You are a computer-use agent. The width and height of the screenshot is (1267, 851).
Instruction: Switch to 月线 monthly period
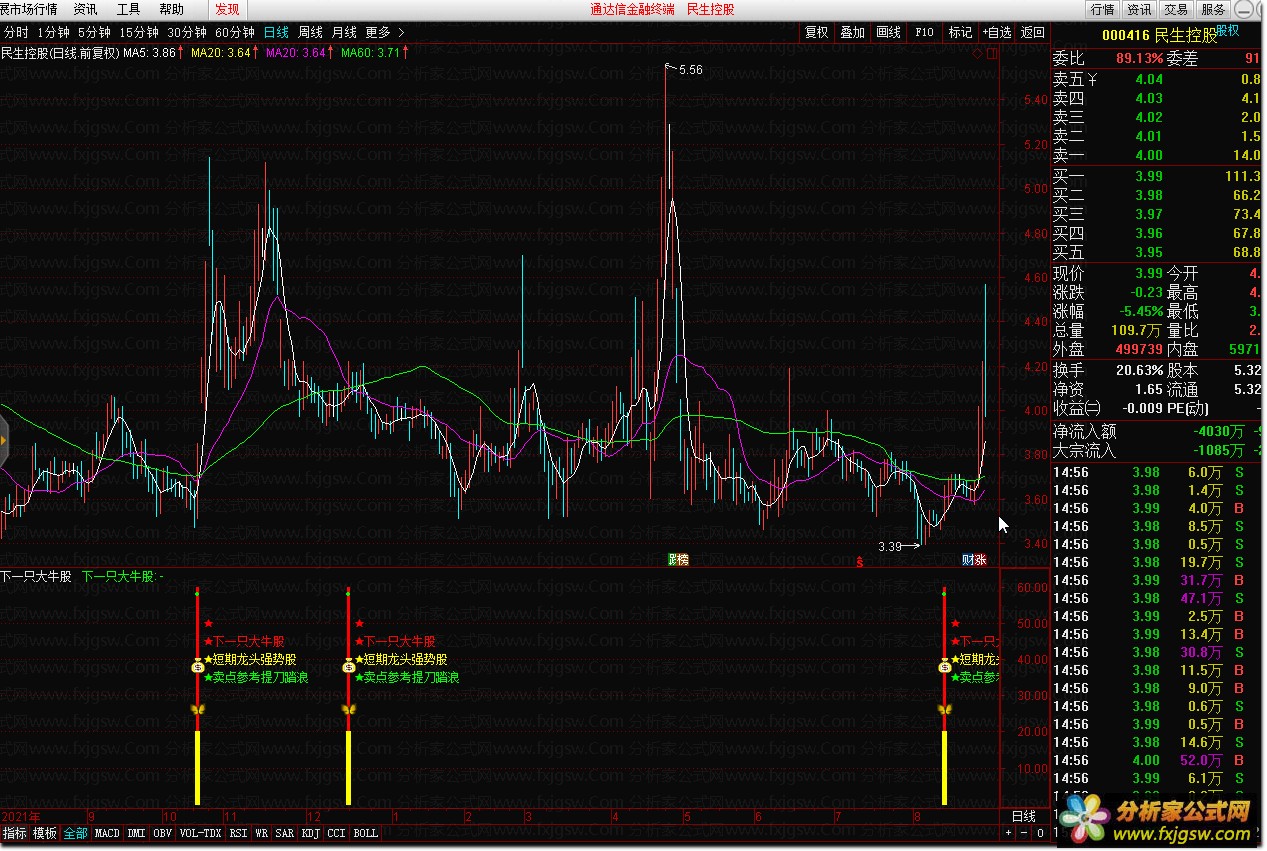344,32
